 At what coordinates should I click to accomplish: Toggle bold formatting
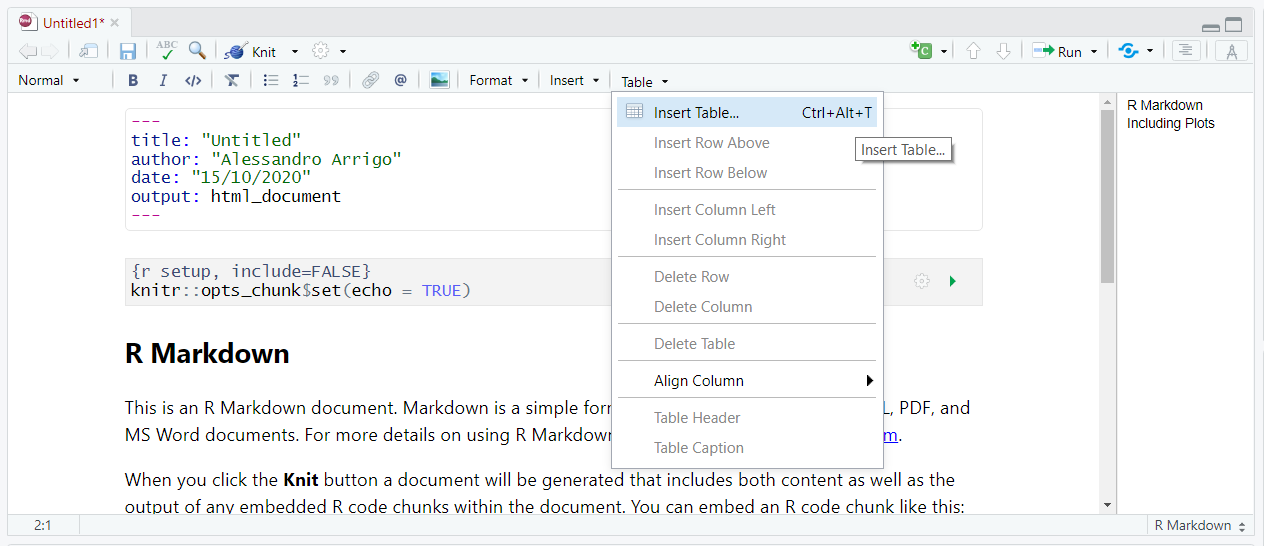tap(133, 80)
